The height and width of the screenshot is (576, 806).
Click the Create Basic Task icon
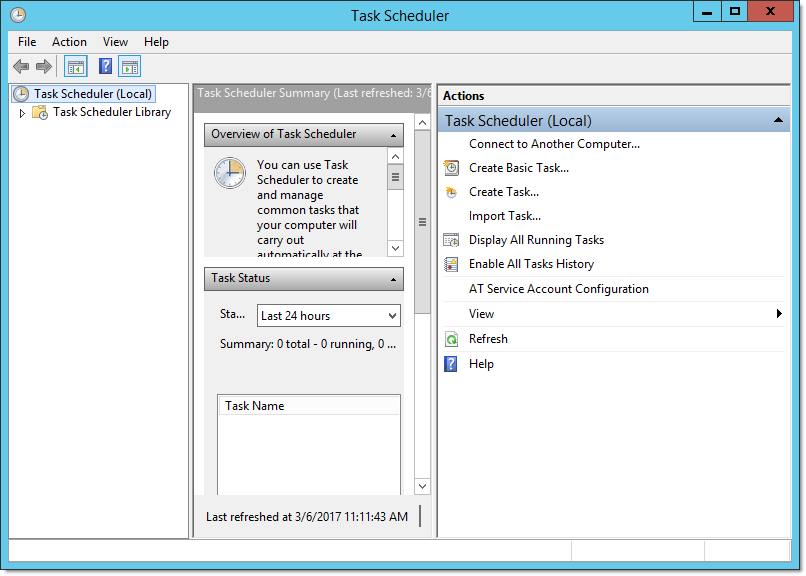451,168
